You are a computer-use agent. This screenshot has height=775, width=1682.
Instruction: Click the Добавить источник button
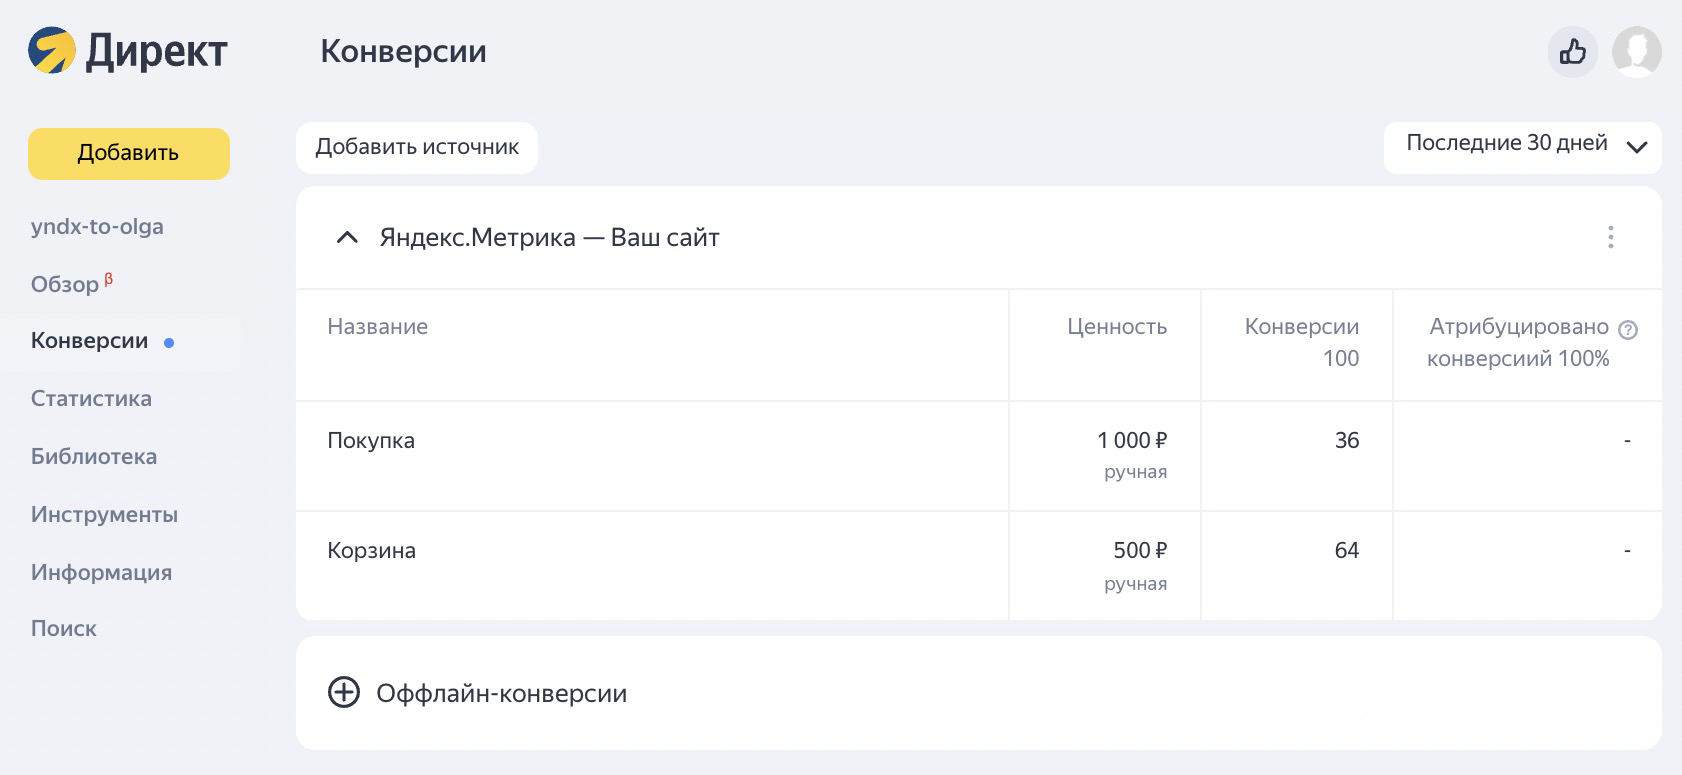pos(417,147)
